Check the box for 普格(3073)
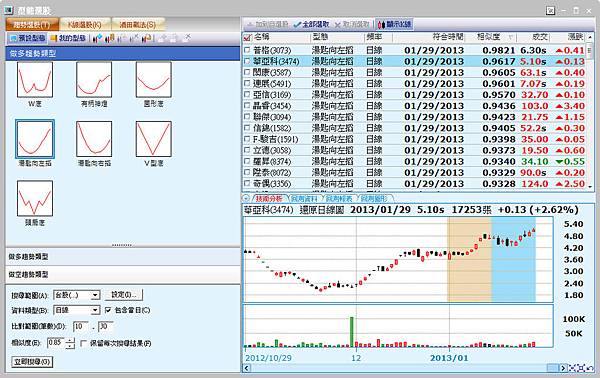 [247, 50]
